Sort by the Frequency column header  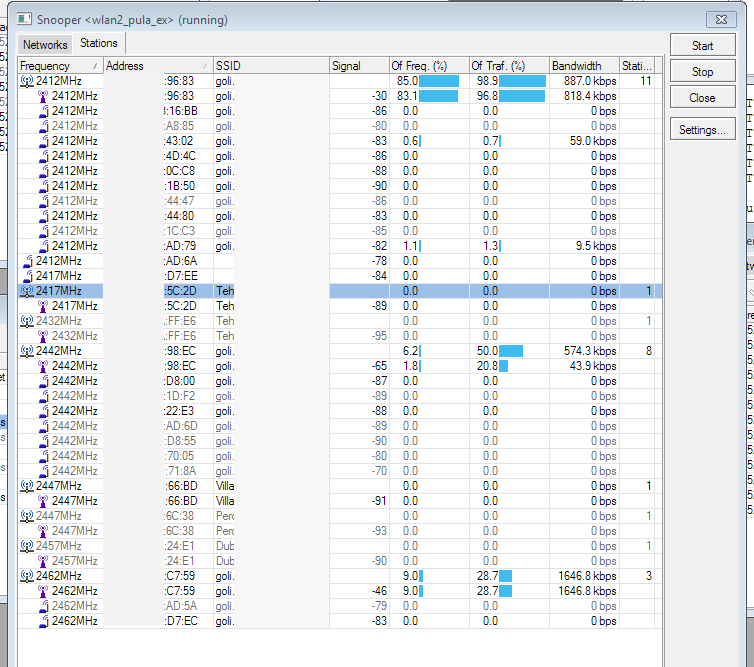click(x=58, y=66)
